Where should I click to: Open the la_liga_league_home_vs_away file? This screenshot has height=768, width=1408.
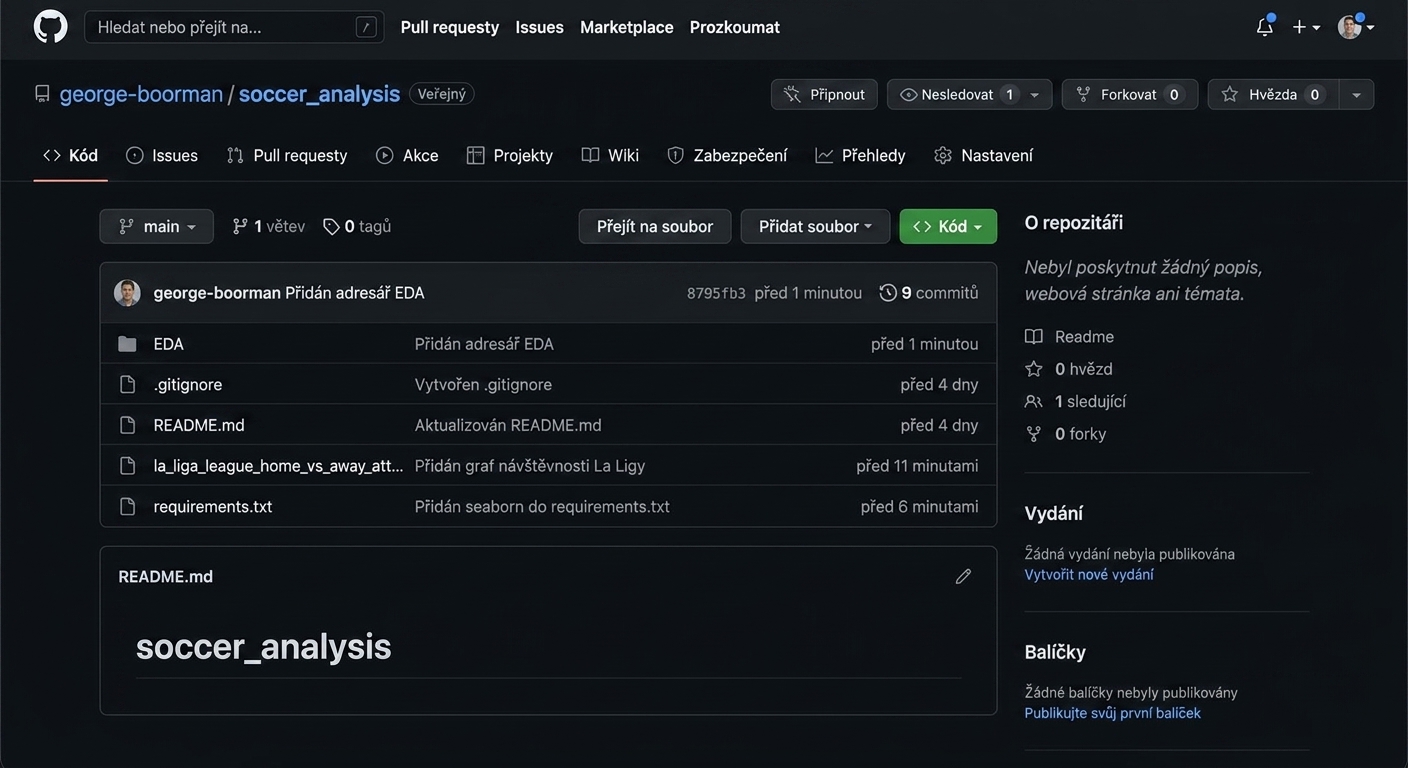pos(279,466)
